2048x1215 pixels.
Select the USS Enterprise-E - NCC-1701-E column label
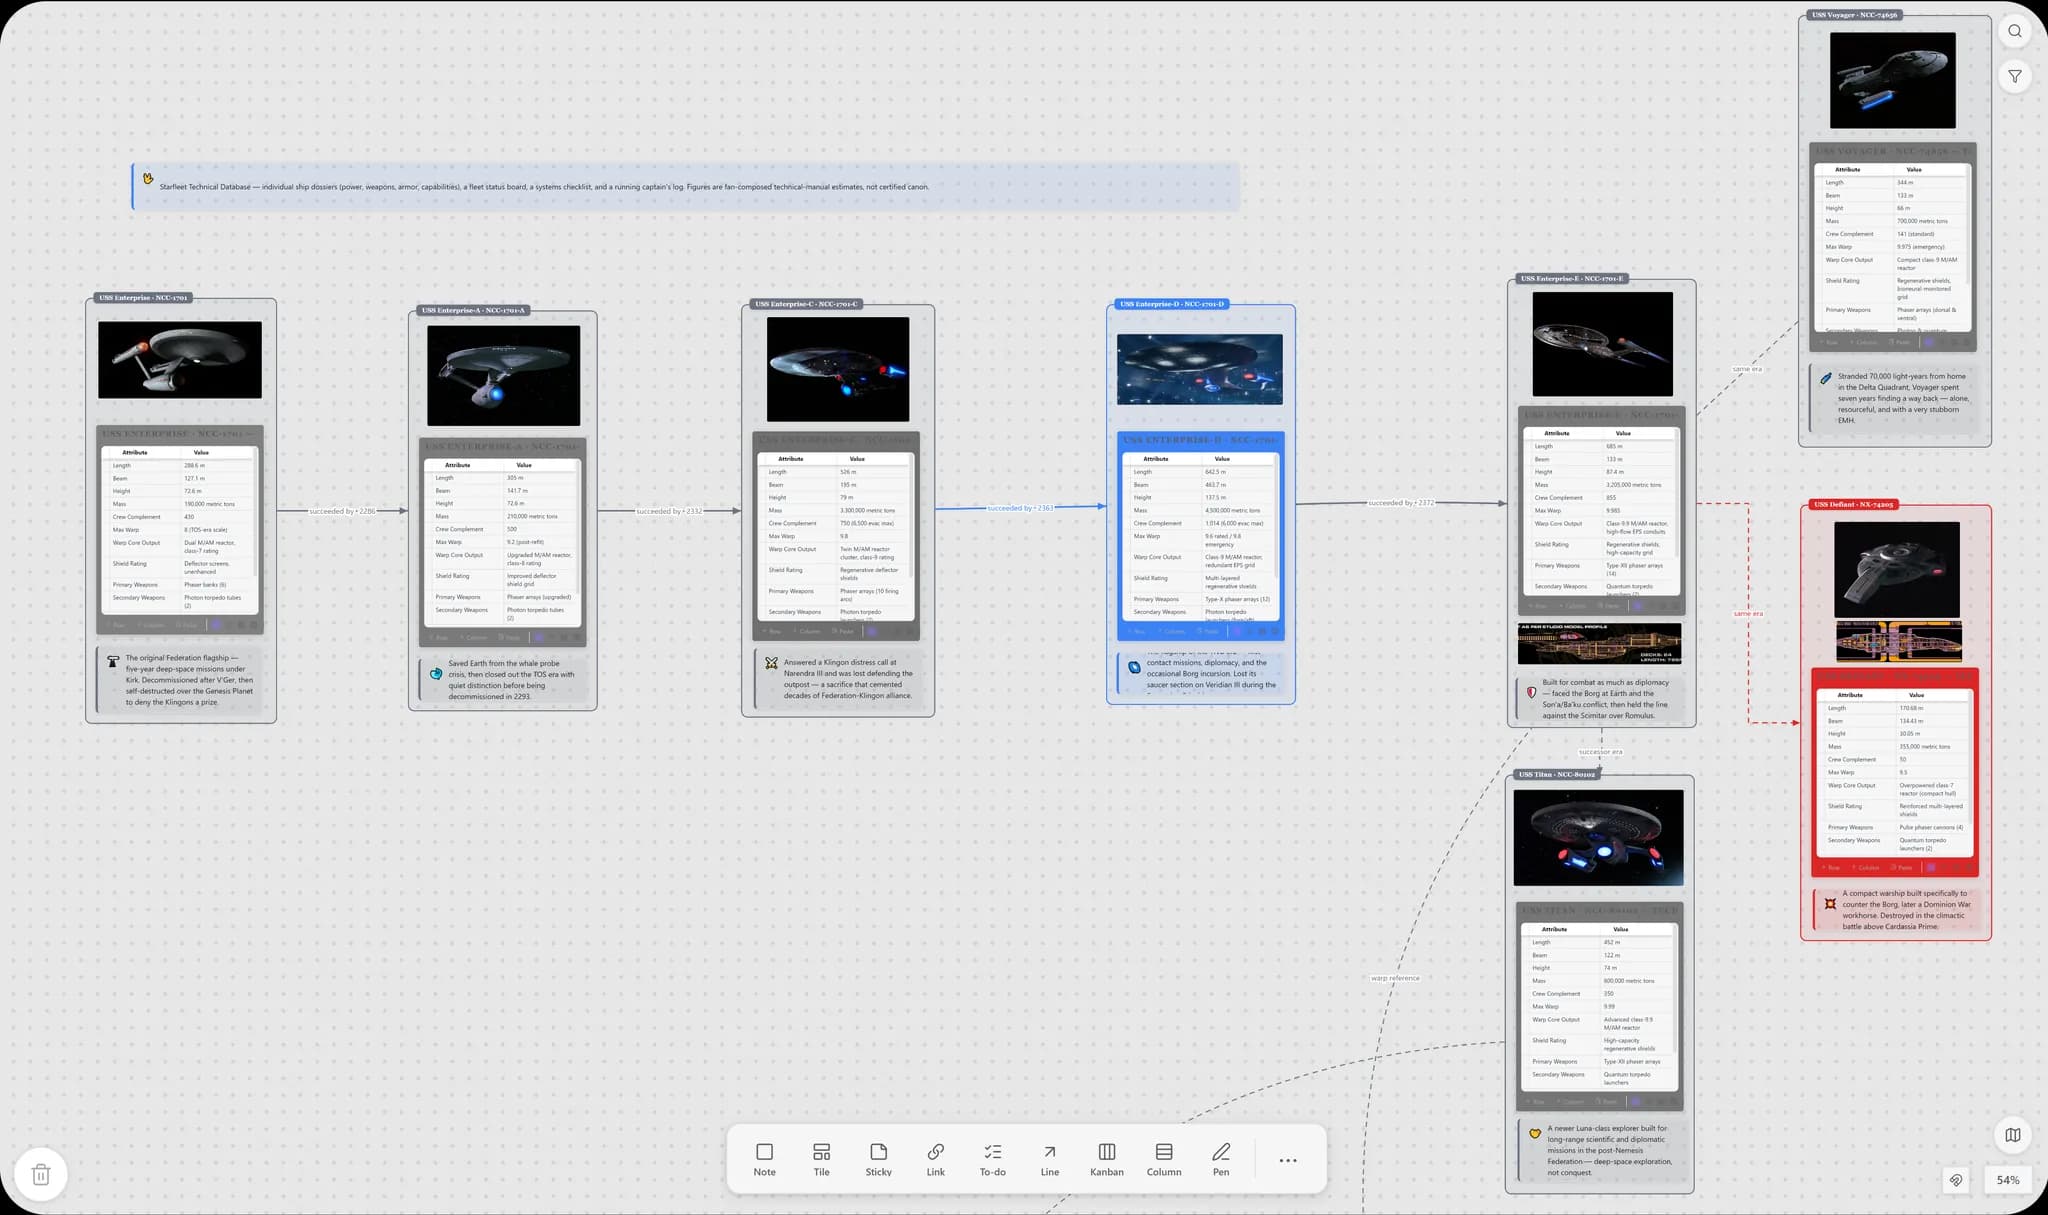(x=1572, y=279)
